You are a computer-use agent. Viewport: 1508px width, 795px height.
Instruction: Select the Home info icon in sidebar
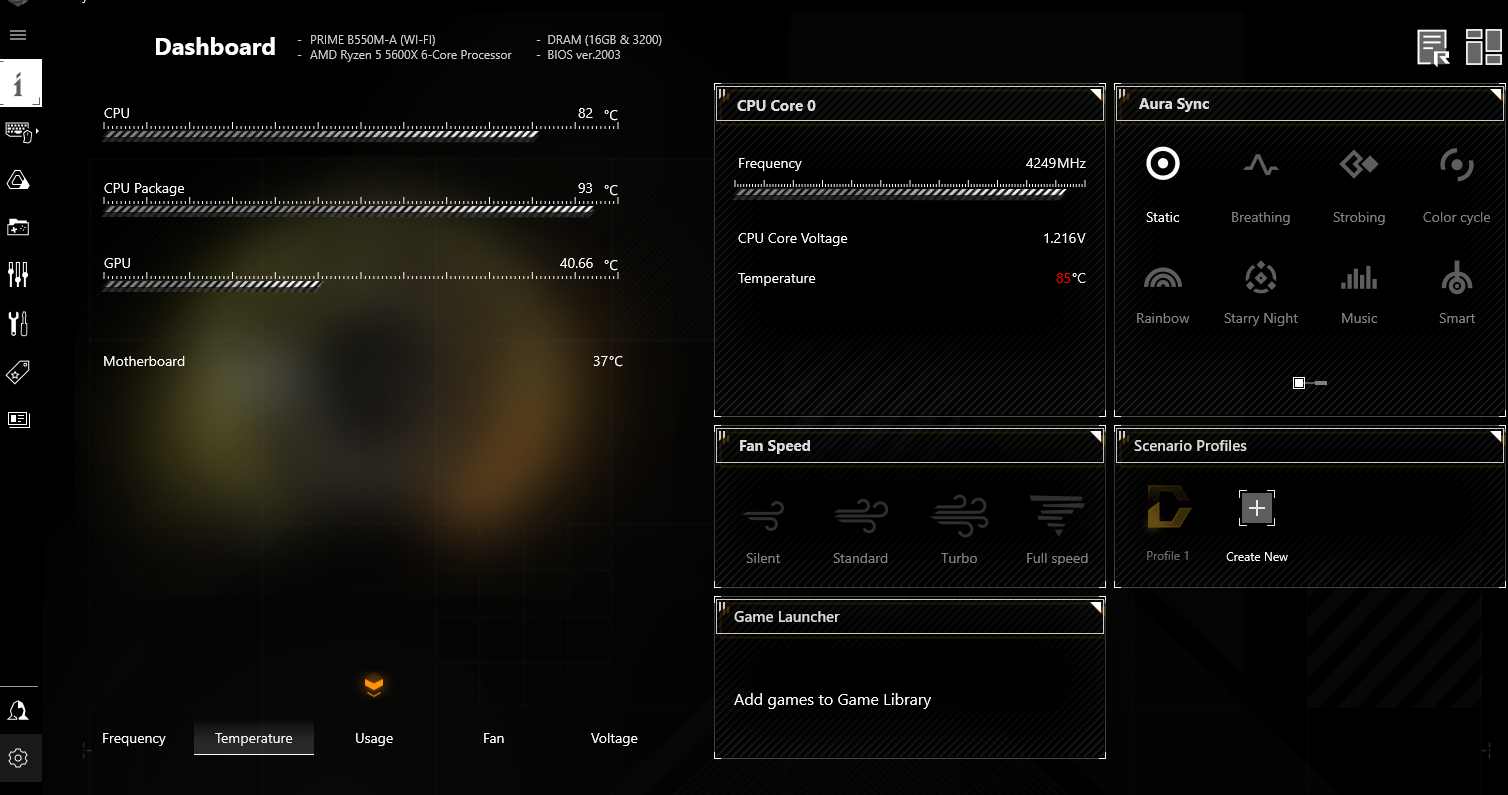[x=19, y=83]
